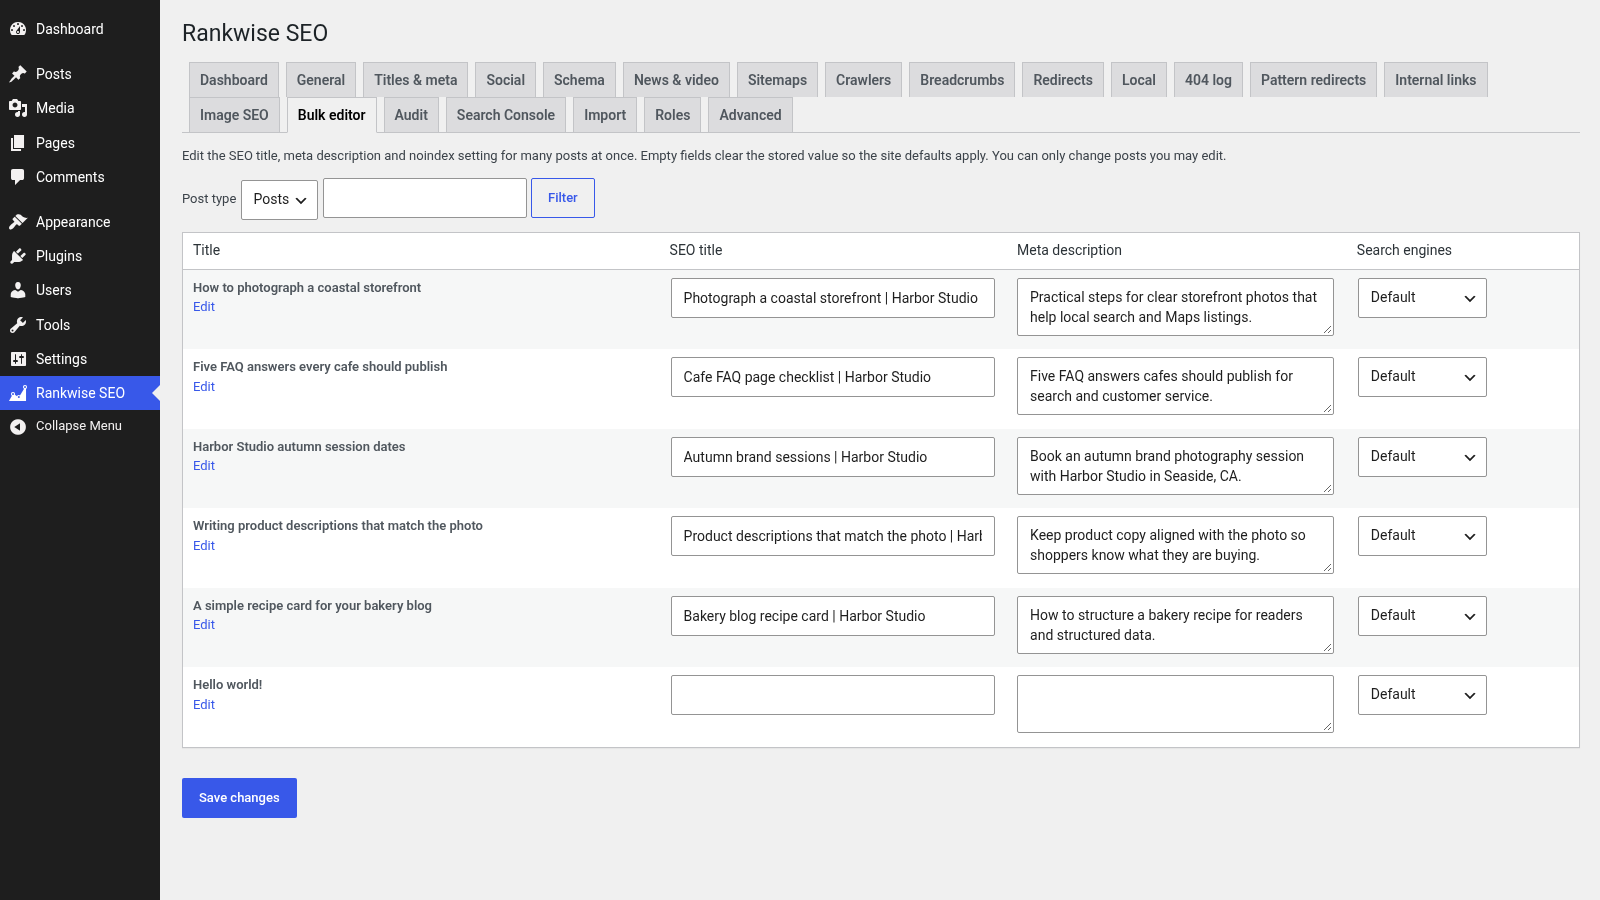Click the autumn session meta description textarea

[1175, 466]
